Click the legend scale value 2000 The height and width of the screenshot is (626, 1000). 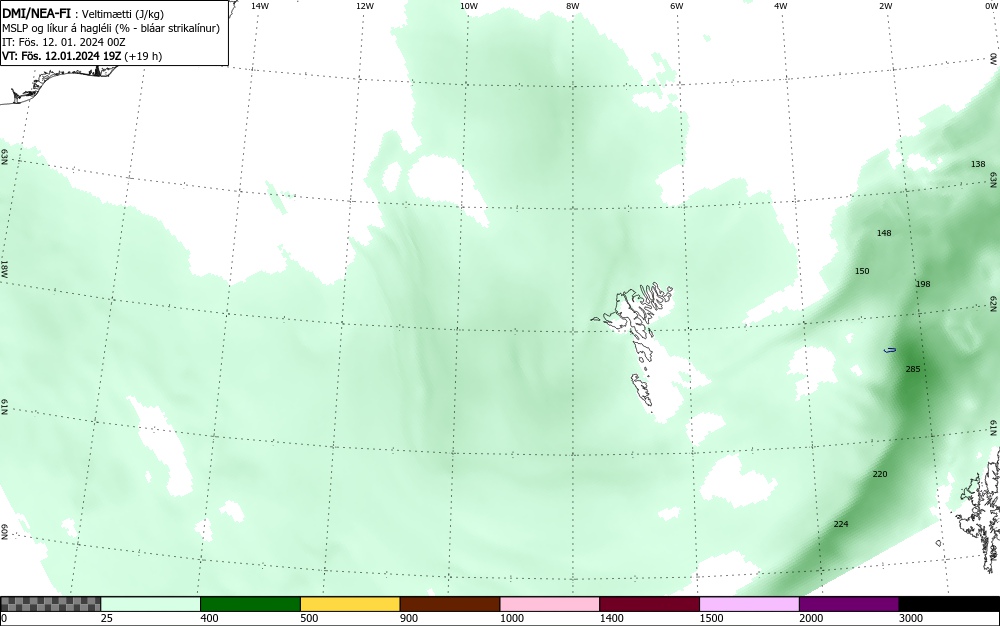[x=811, y=618]
